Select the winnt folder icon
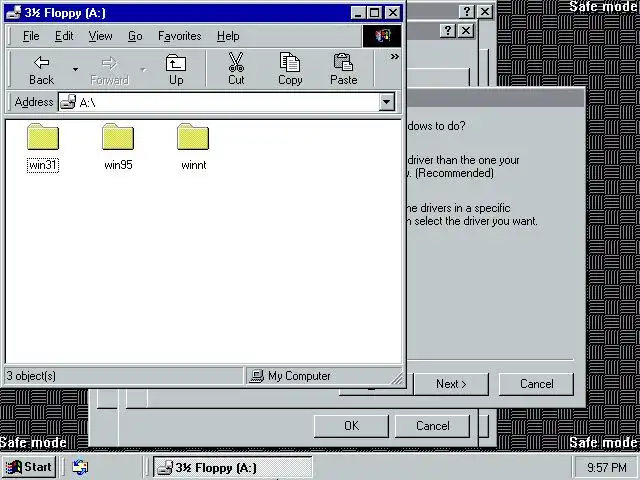This screenshot has width=640, height=480. coord(193,136)
